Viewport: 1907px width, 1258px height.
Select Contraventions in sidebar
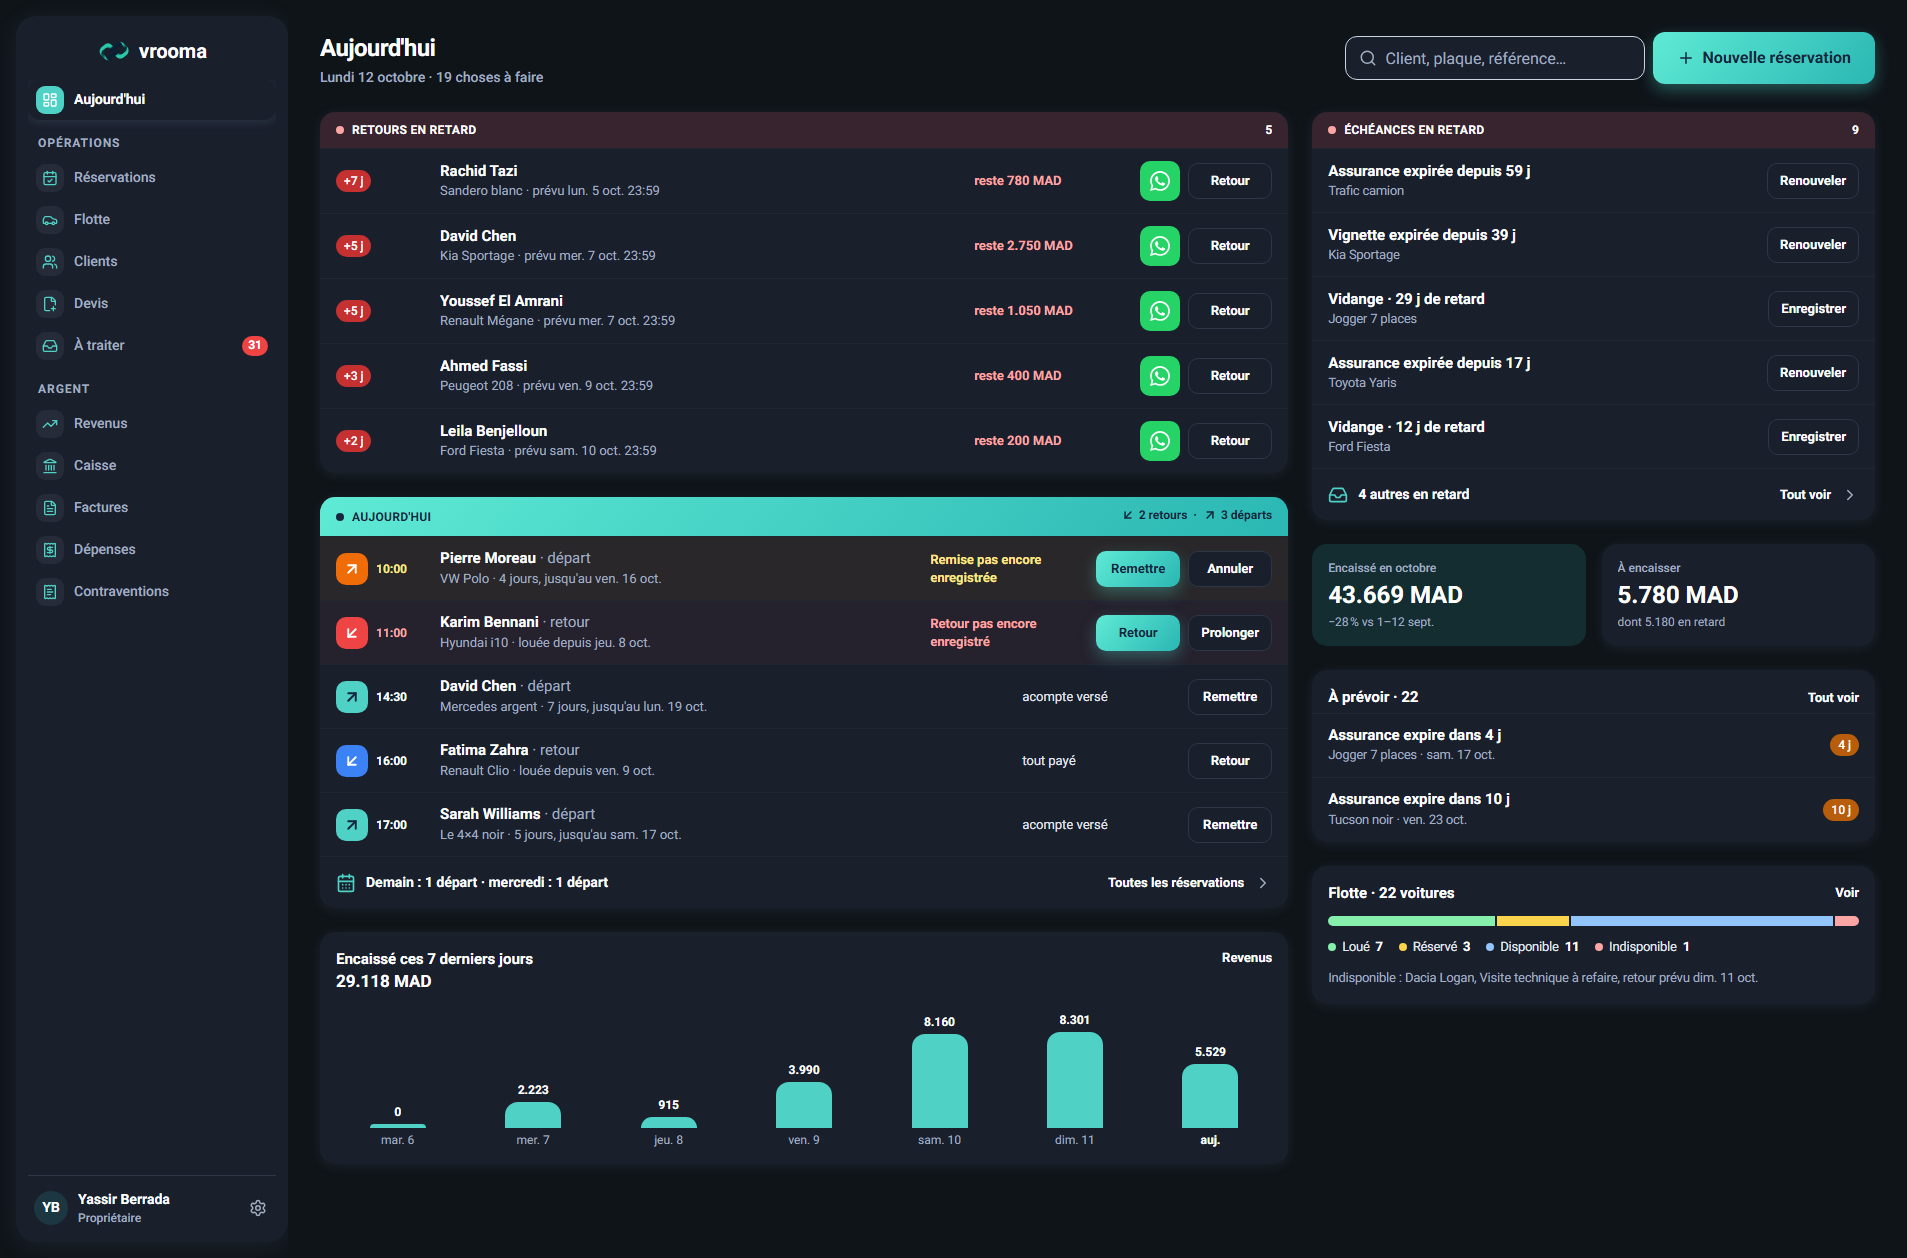(x=152, y=592)
